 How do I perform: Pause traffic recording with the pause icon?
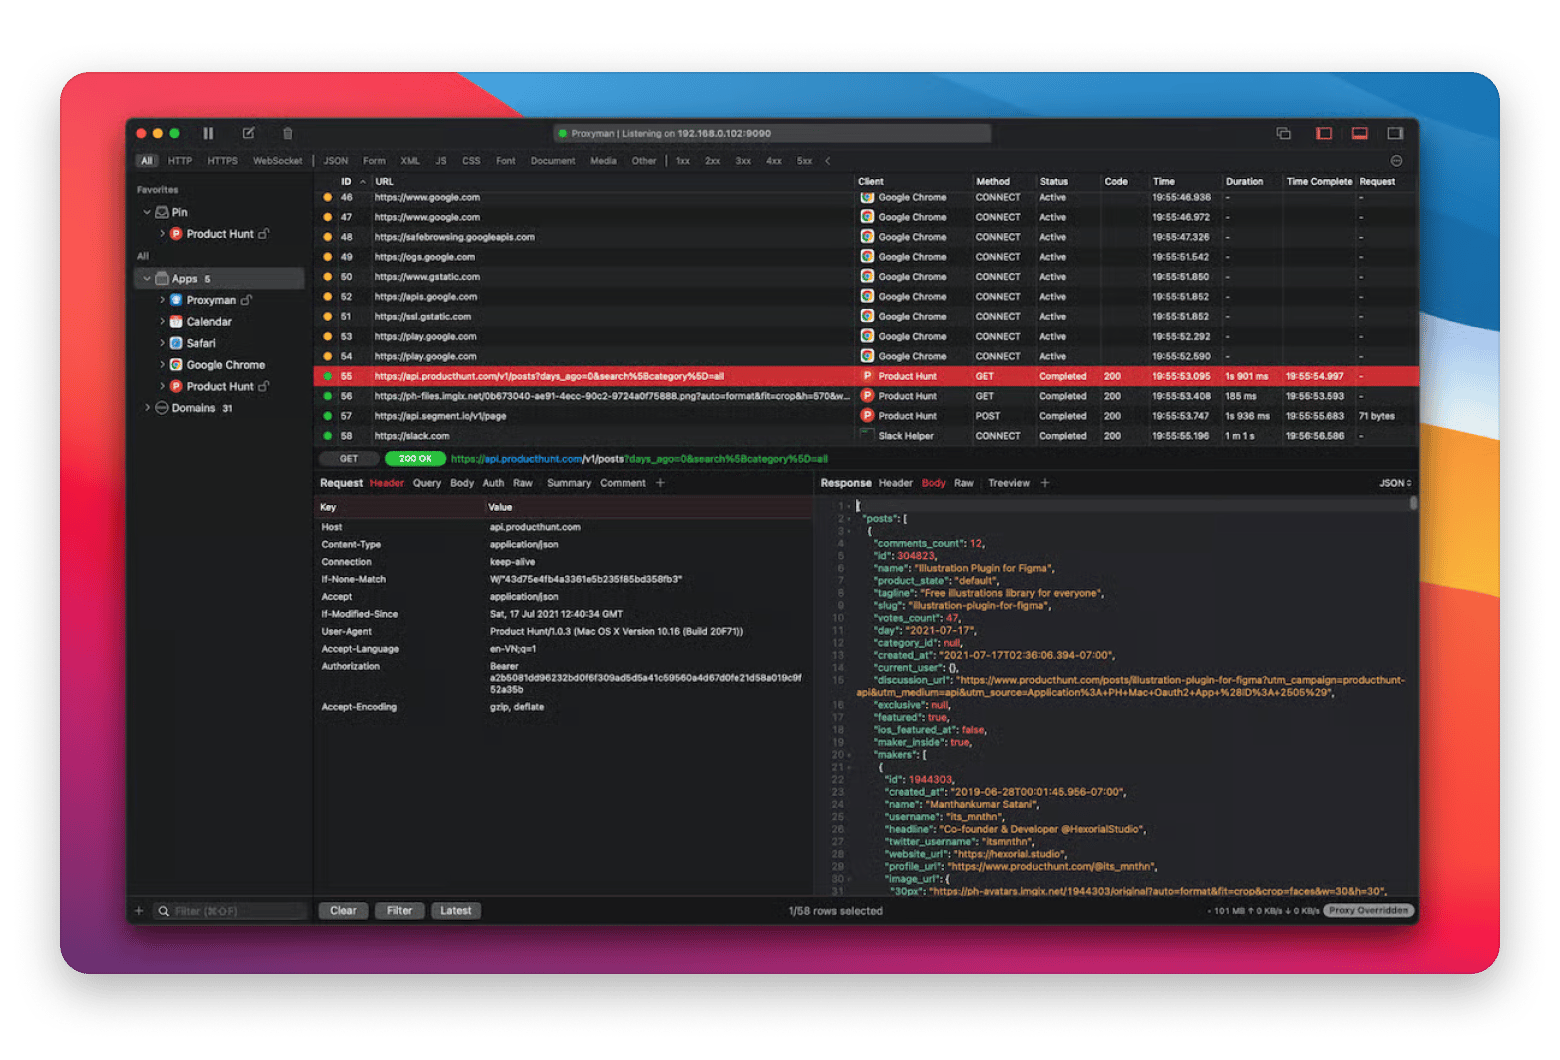(x=208, y=133)
